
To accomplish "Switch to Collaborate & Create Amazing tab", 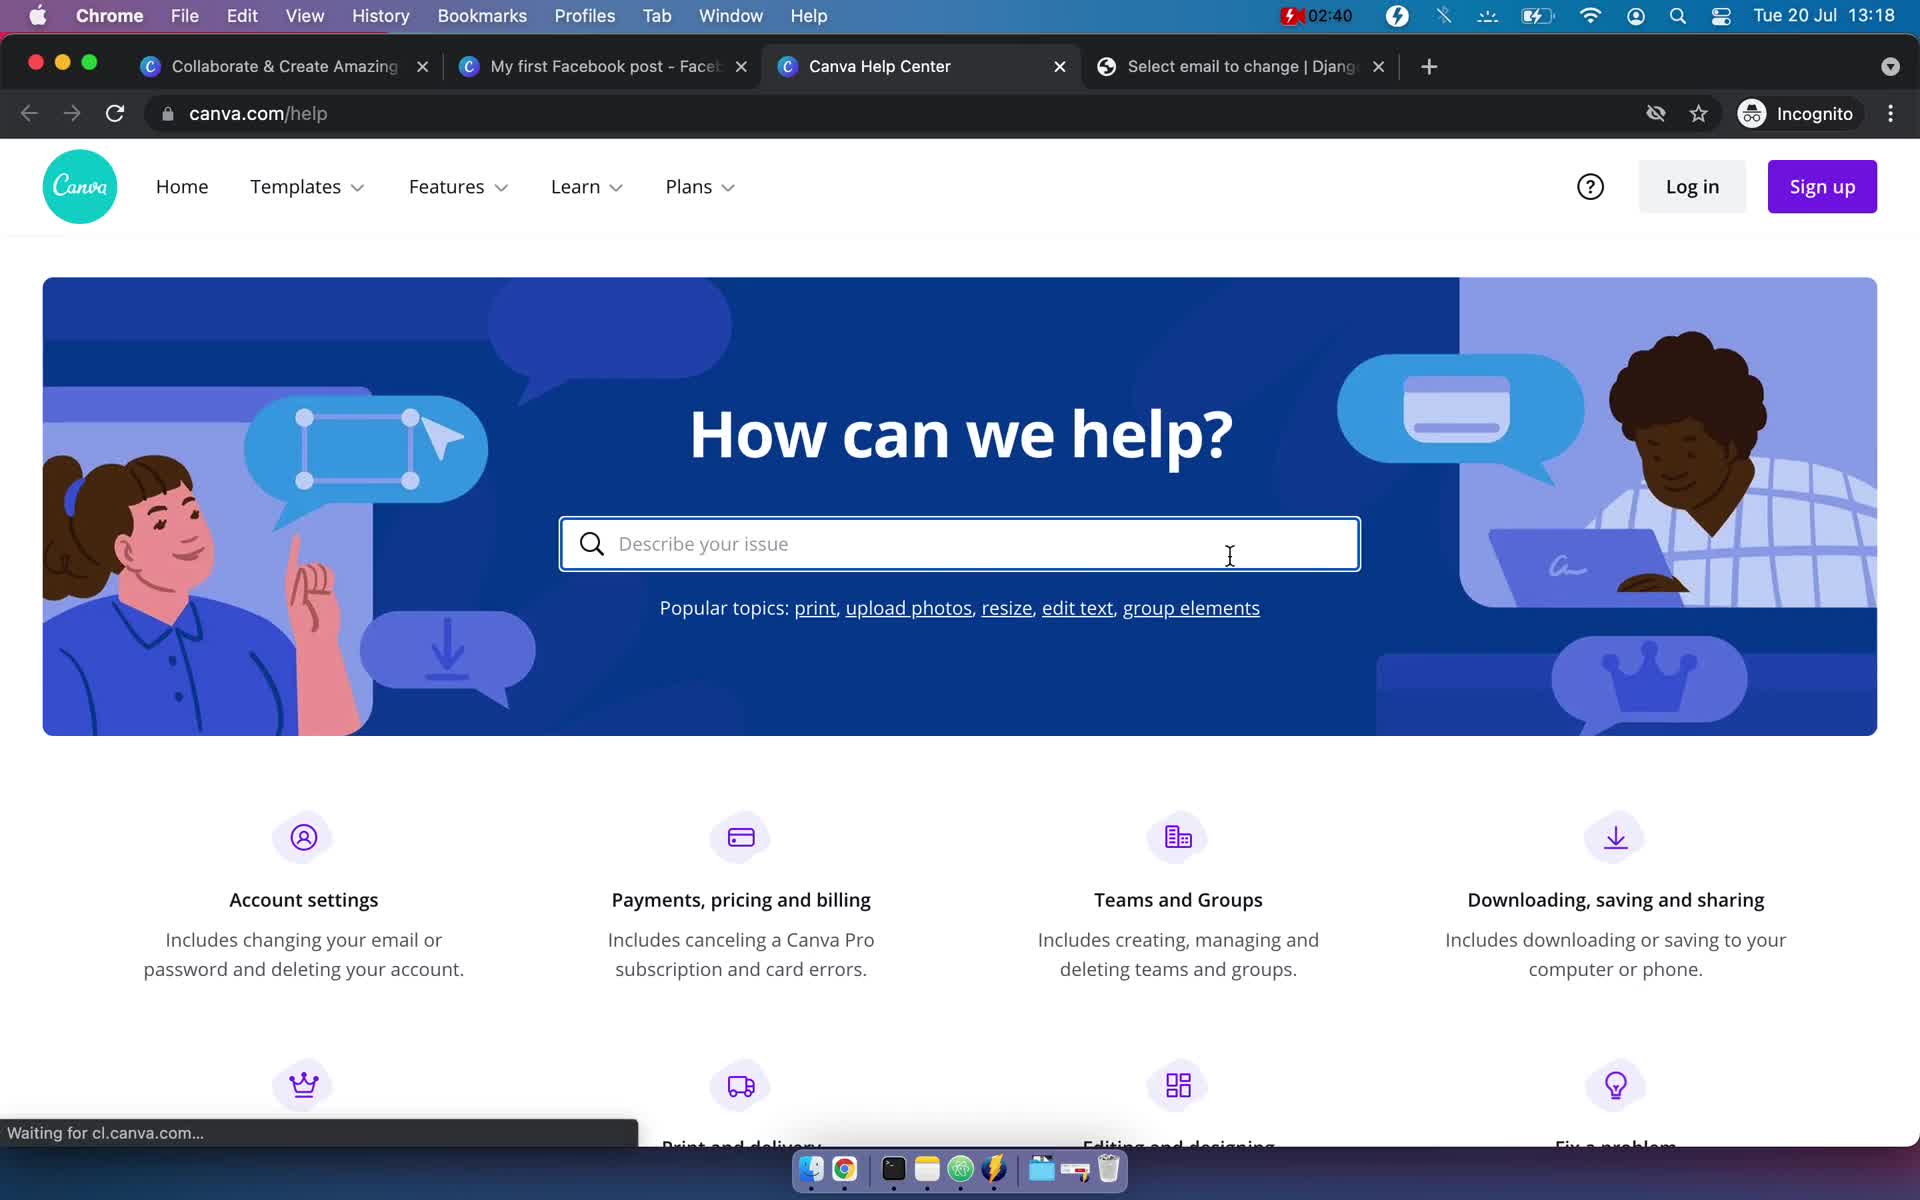I will point(284,66).
